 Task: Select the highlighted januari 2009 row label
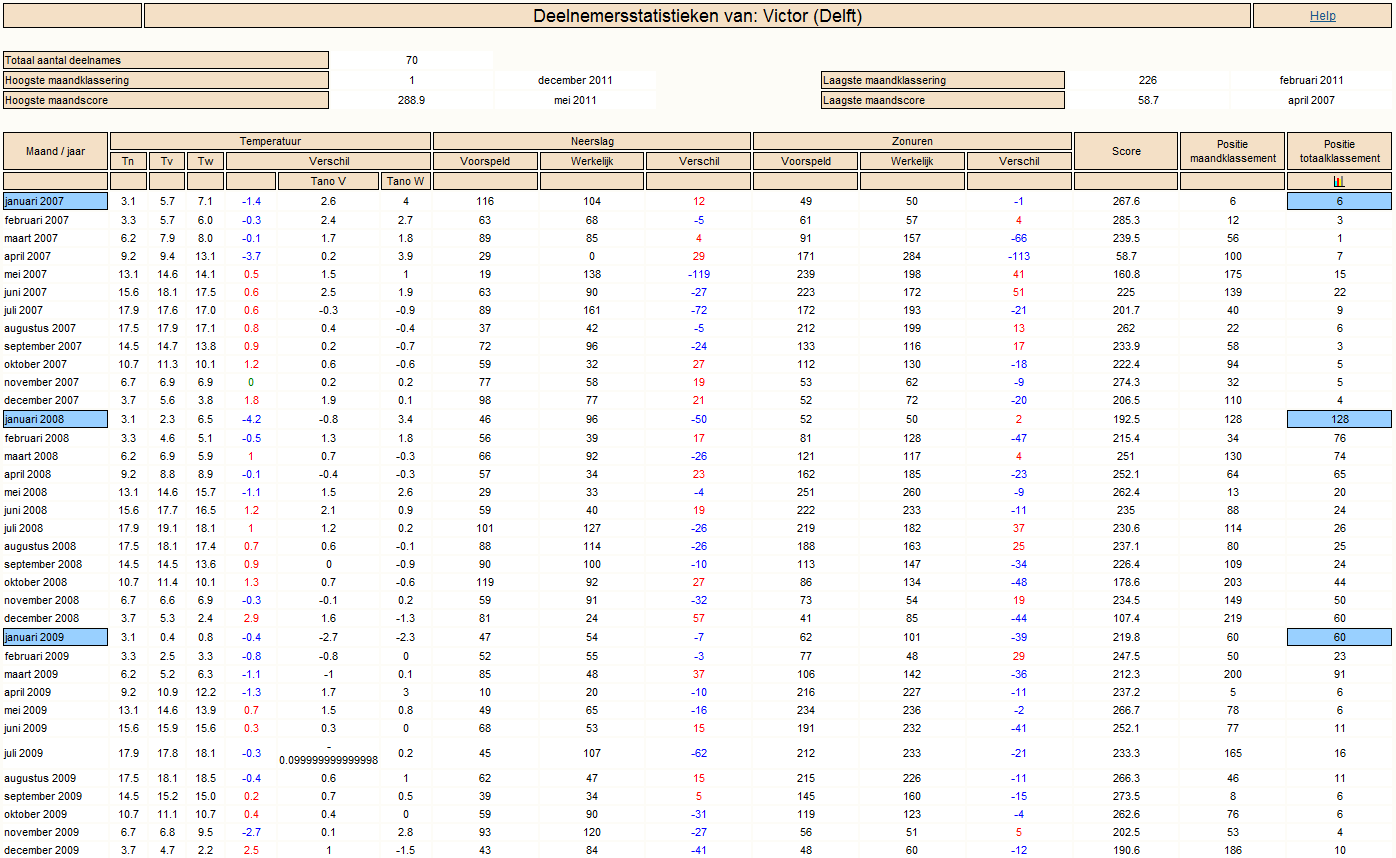click(x=55, y=637)
